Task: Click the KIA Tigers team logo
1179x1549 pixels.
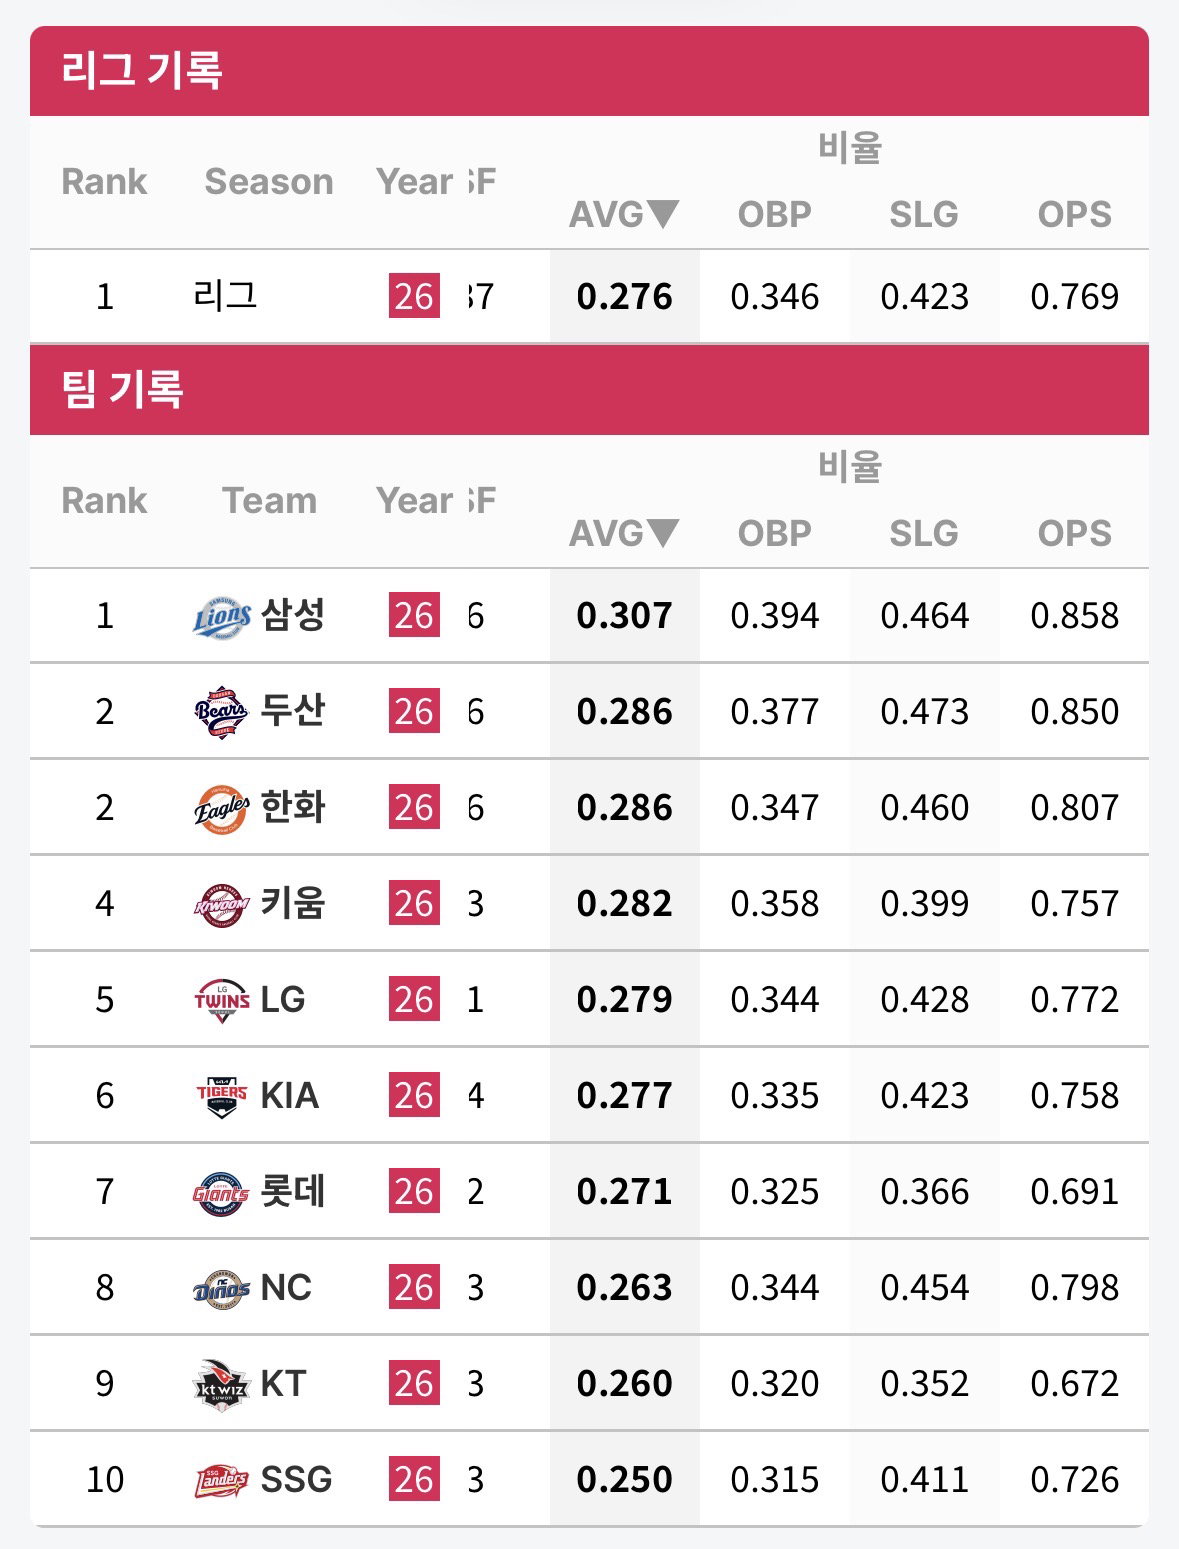Action: [x=222, y=1096]
